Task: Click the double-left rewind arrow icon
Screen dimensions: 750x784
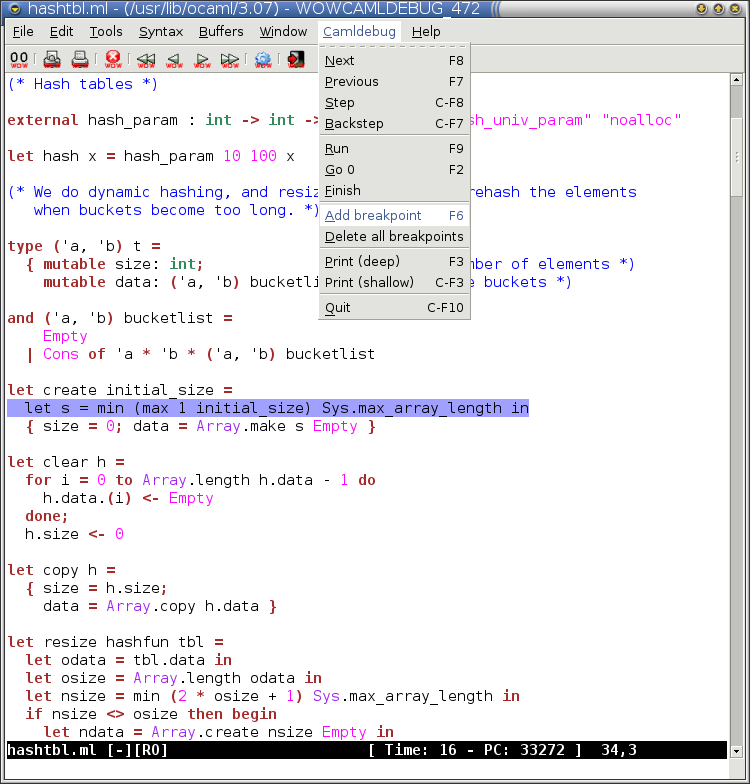Action: click(x=146, y=59)
